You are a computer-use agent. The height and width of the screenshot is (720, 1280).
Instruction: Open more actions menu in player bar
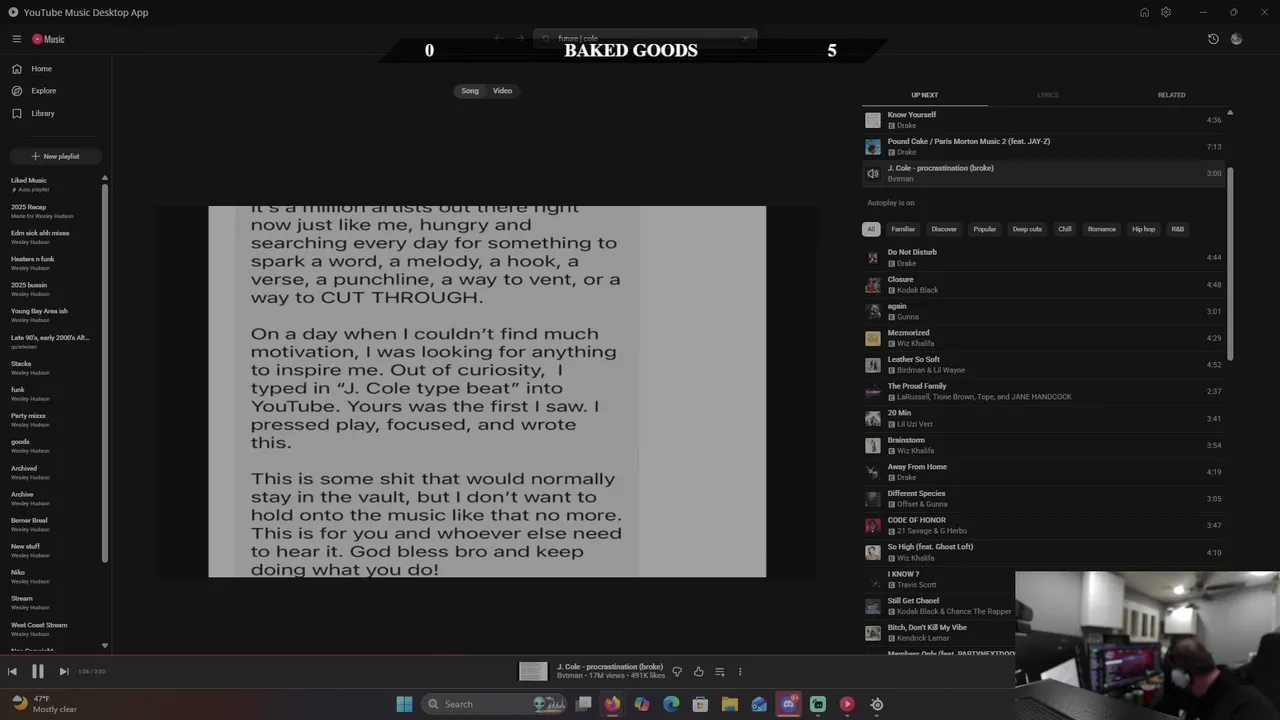click(740, 672)
